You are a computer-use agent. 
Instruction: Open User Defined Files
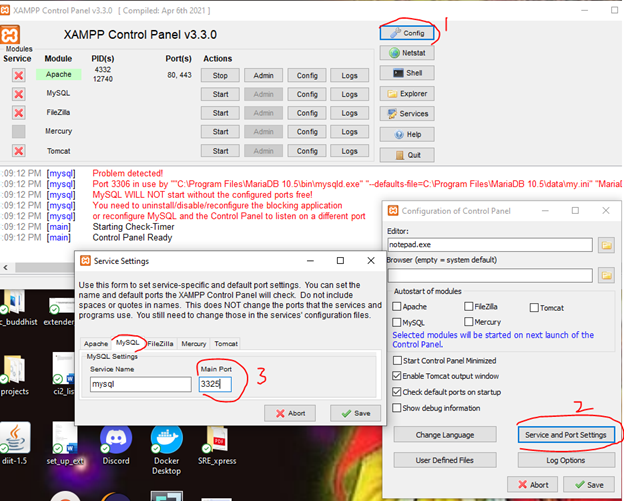pyautogui.click(x=445, y=460)
